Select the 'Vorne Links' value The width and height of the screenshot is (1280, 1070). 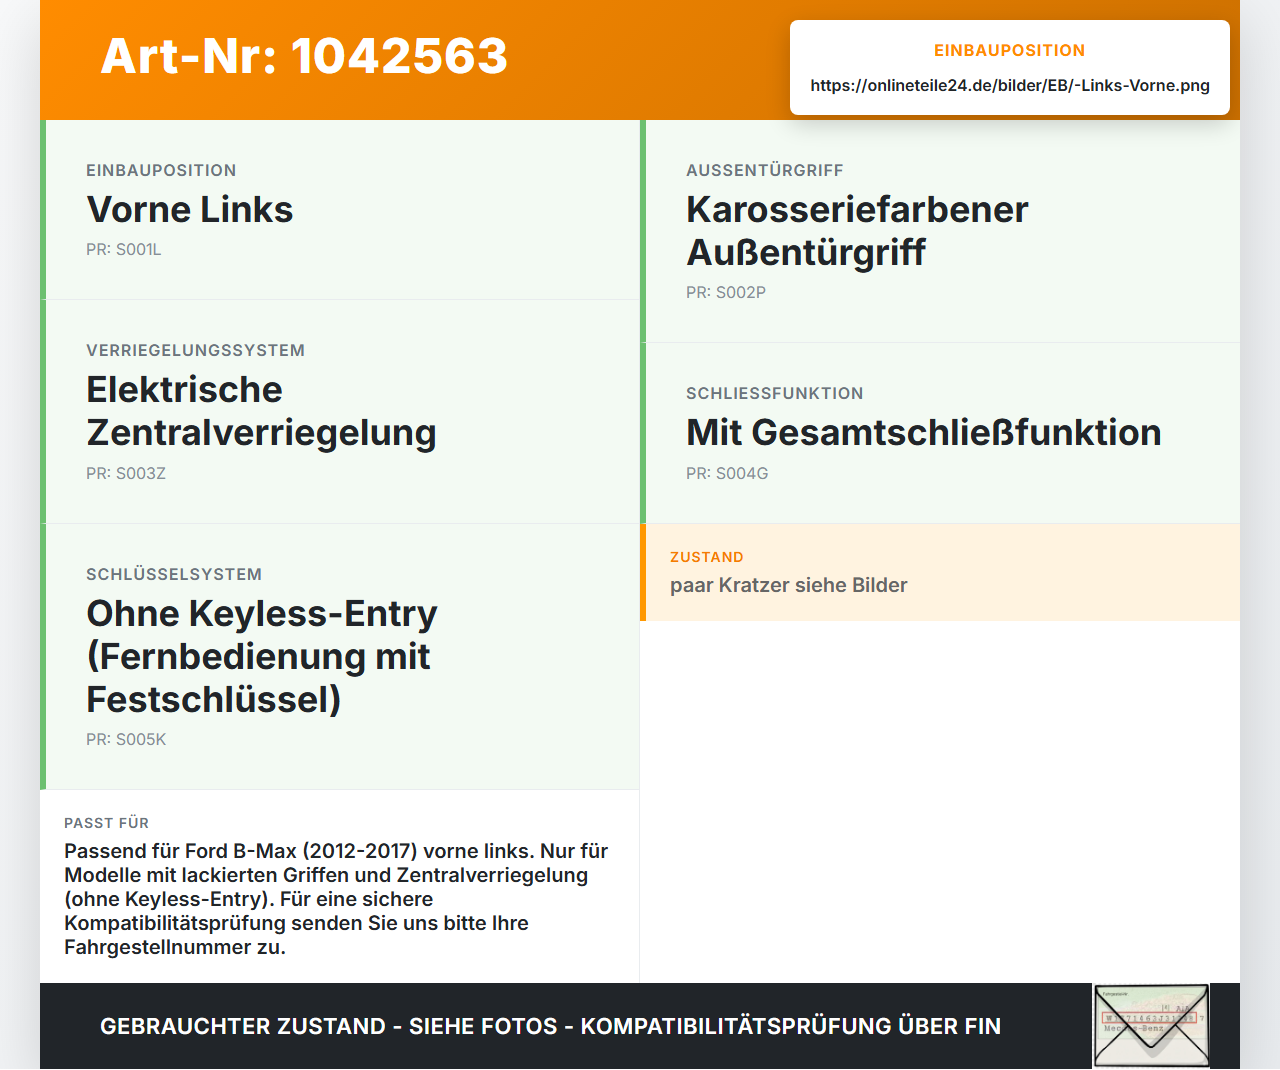190,209
